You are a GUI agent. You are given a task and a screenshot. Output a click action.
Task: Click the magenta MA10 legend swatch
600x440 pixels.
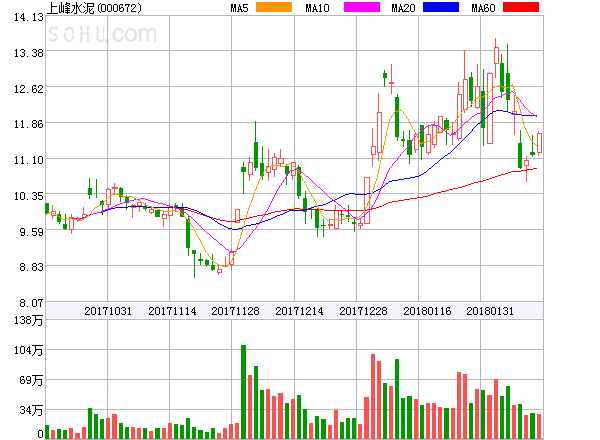click(362, 7)
